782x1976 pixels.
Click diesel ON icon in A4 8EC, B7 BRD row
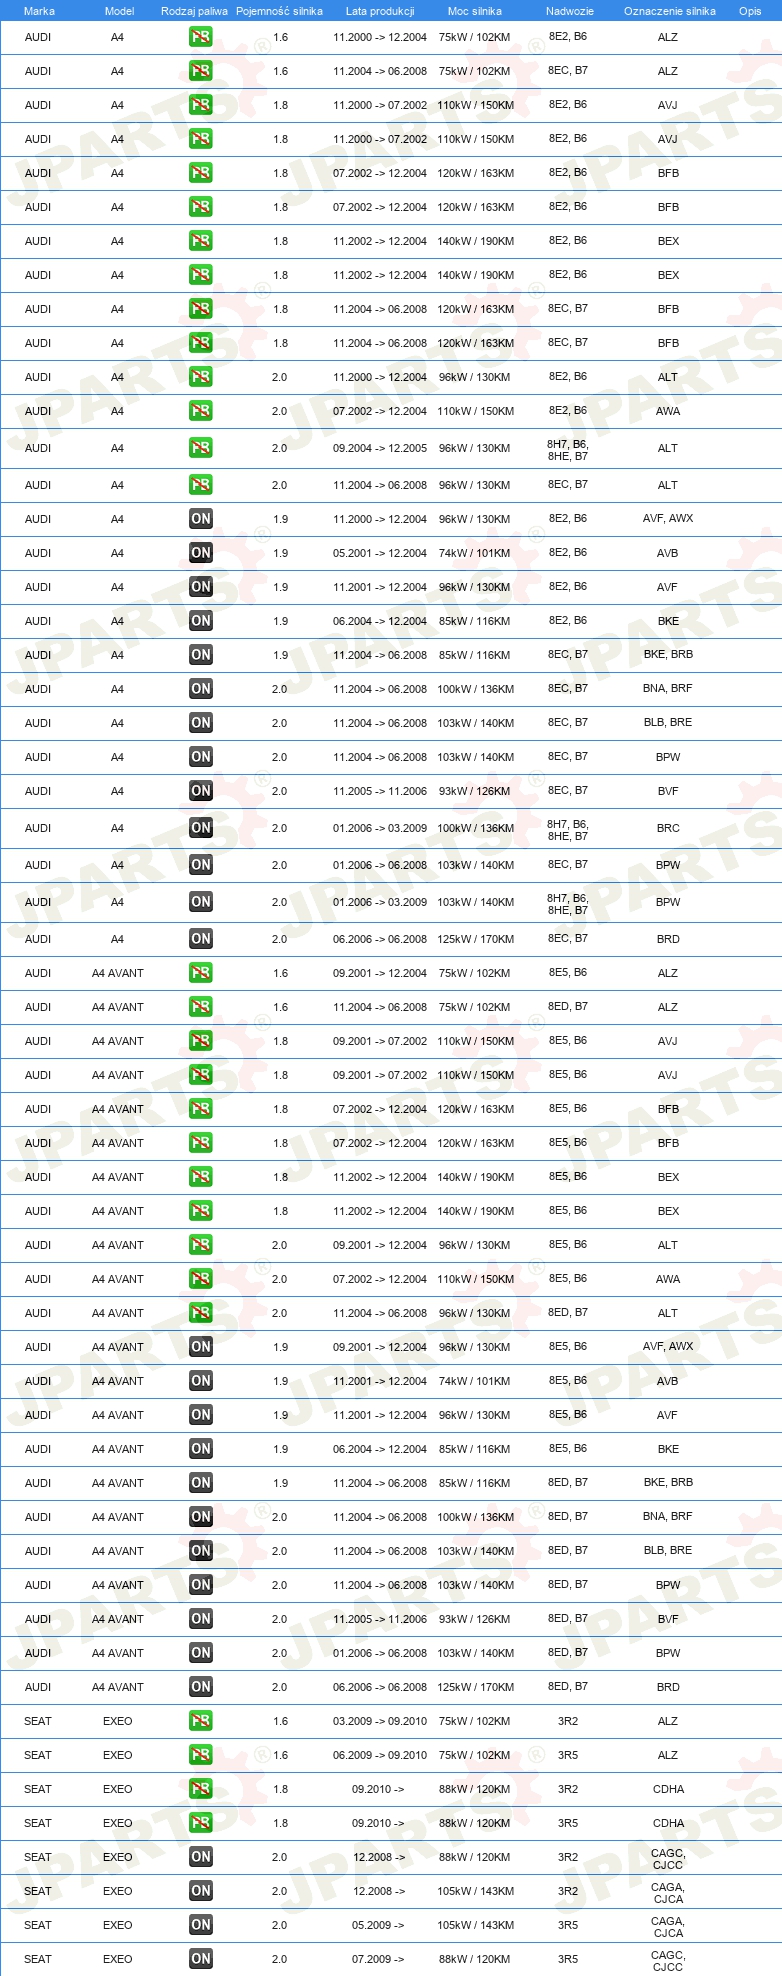pos(201,939)
